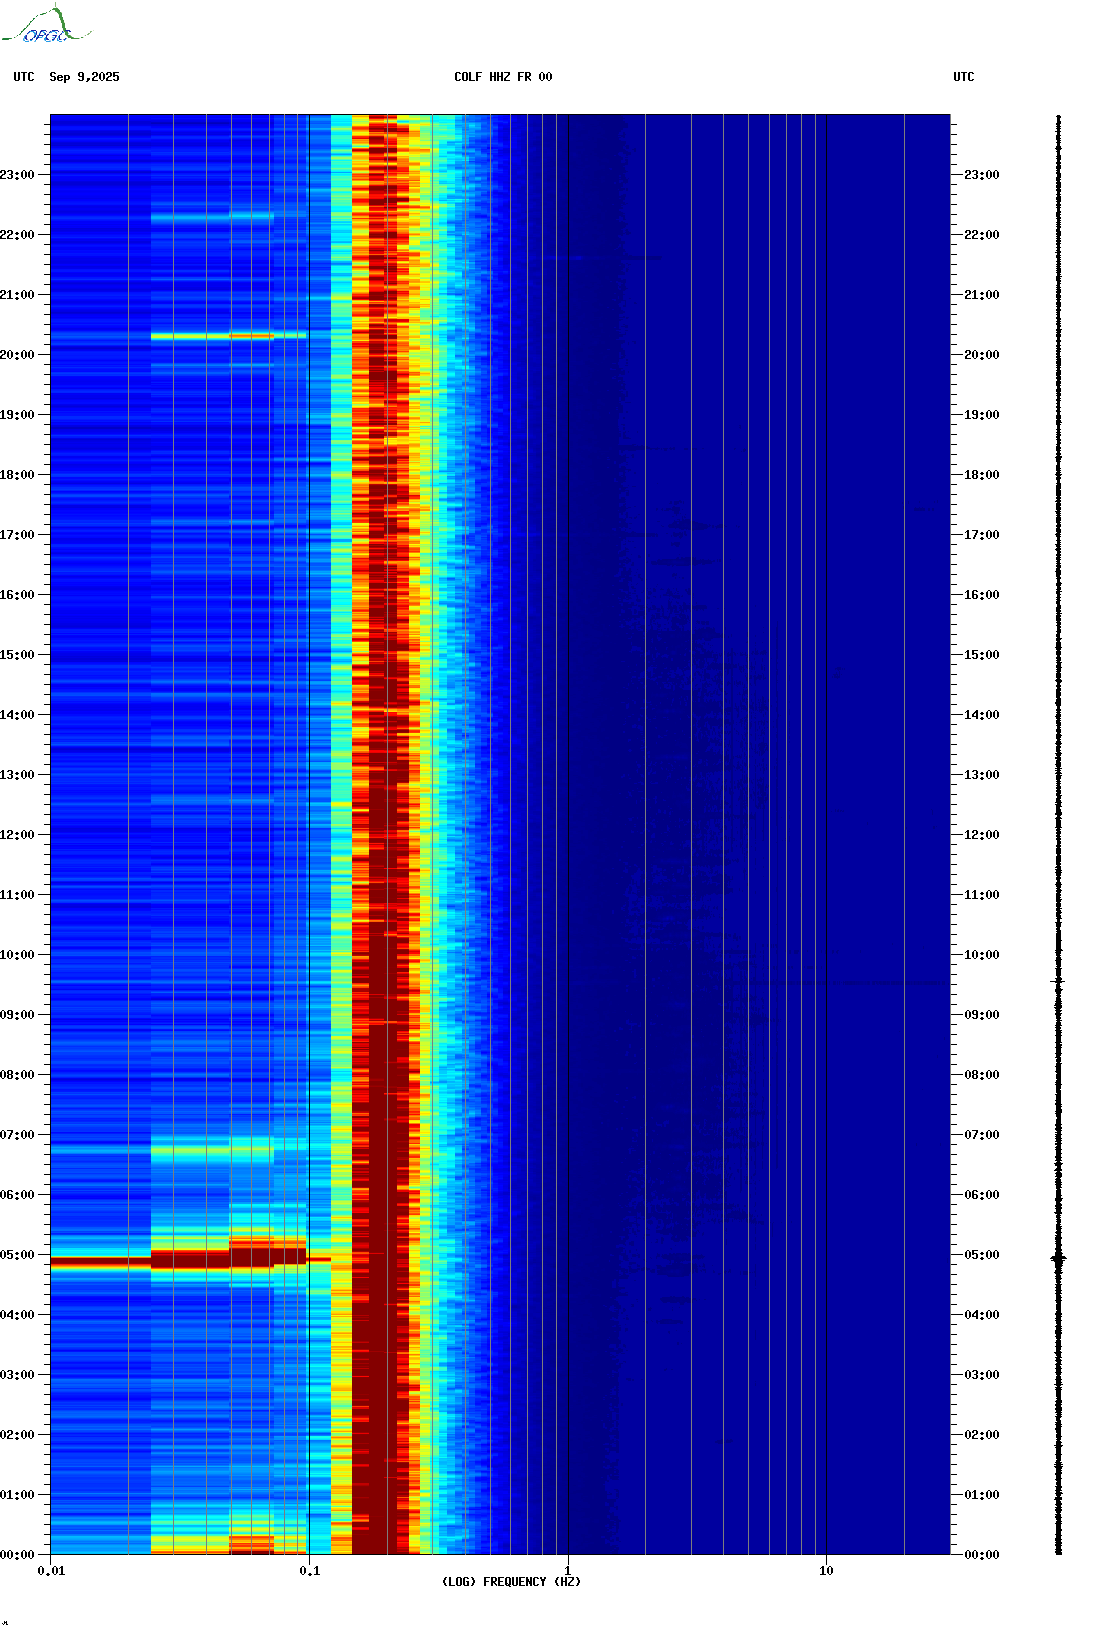Viewport: 1102px width, 1634px height.
Task: Click the left axis '23:00' time label
Action: tap(17, 175)
